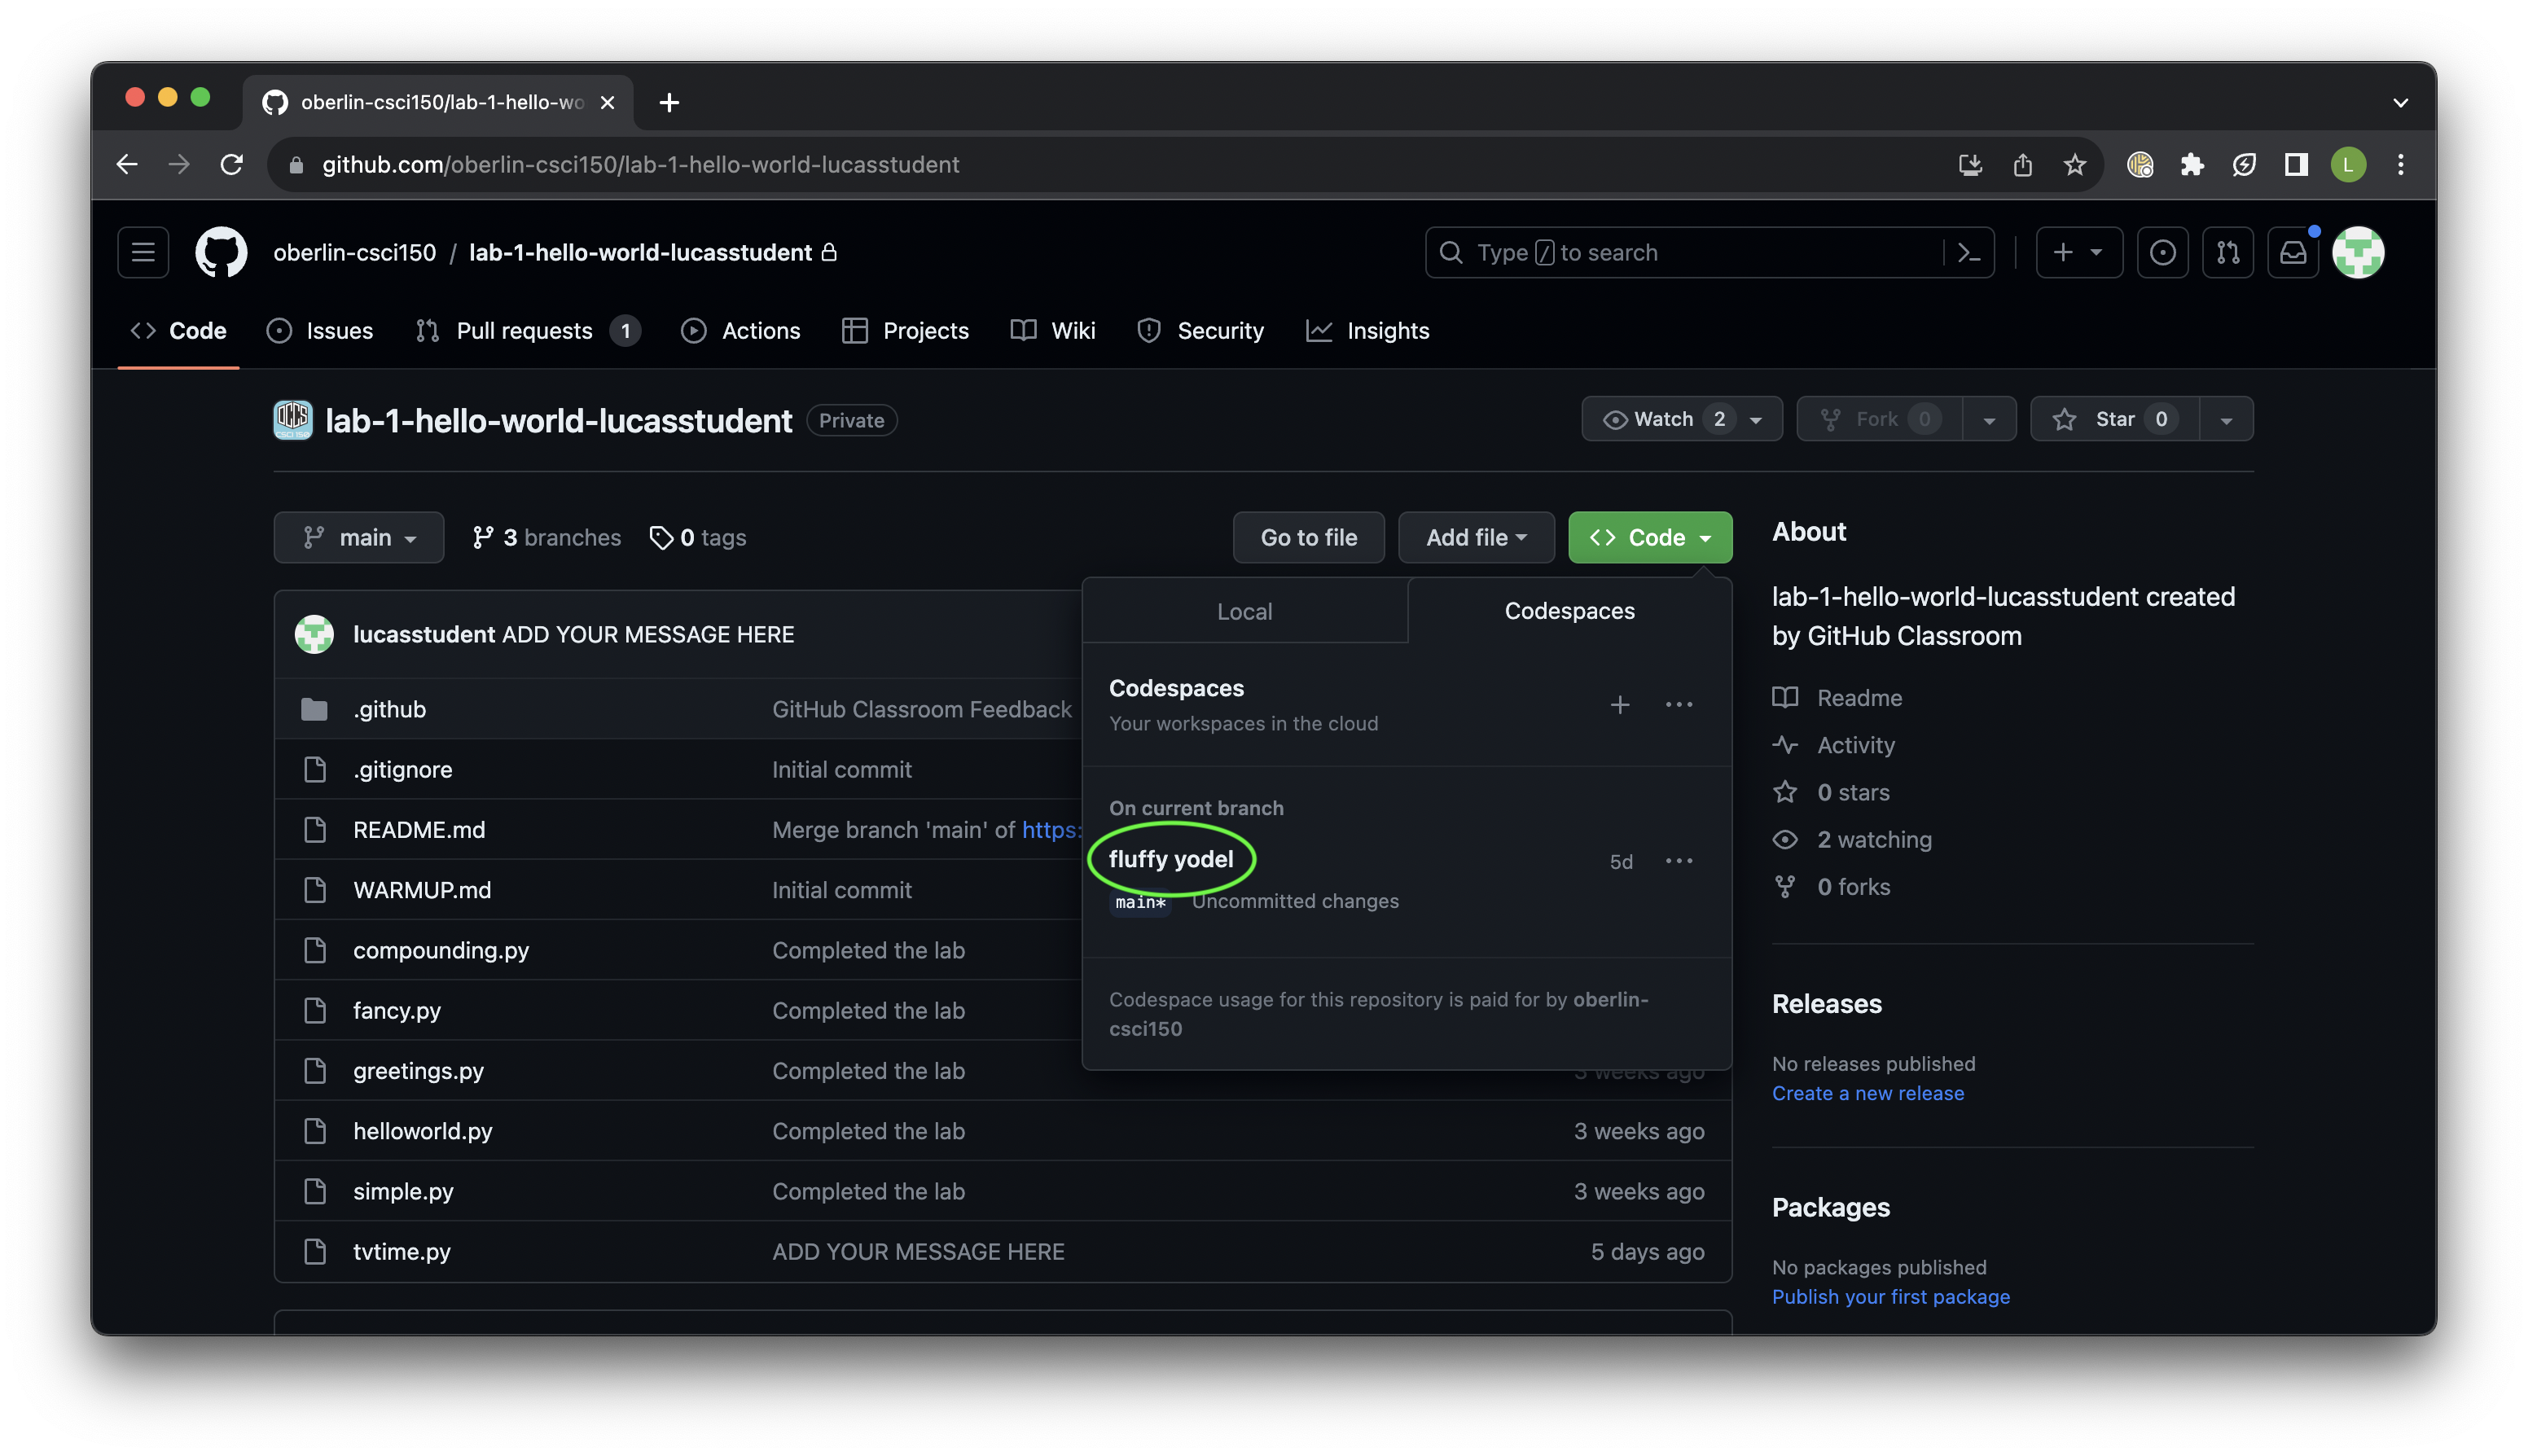
Task: Open the README.md file
Action: coord(419,829)
